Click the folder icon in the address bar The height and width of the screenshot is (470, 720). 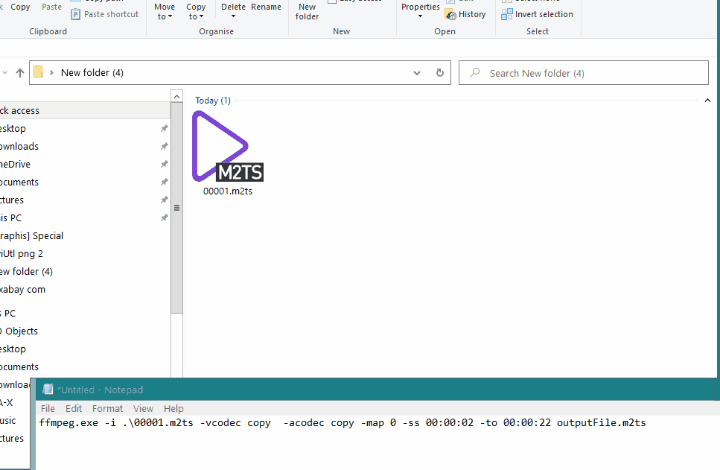[x=38, y=72]
